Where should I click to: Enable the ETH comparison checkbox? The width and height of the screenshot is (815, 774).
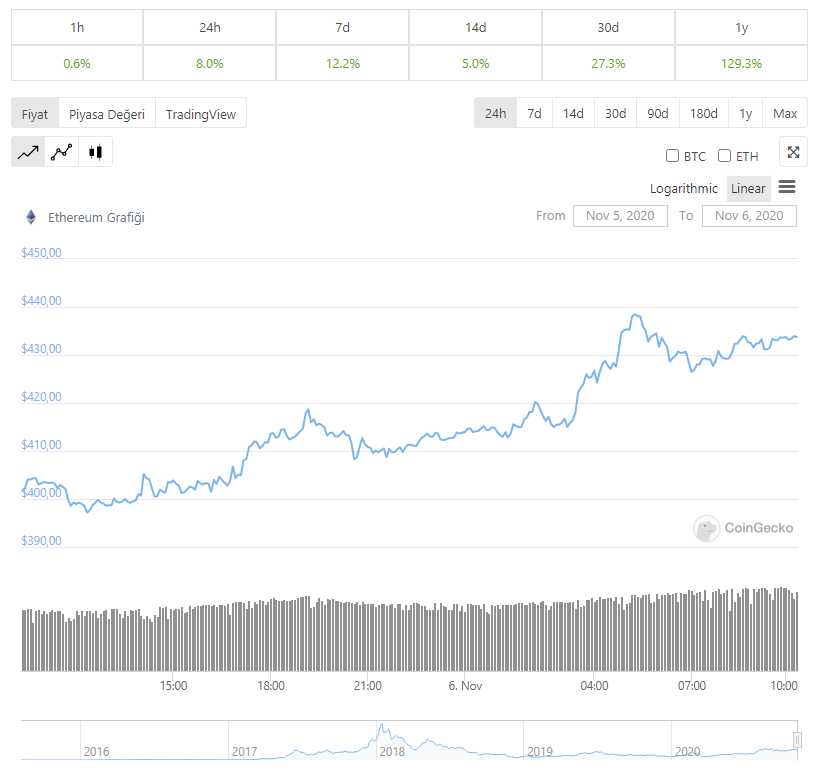[x=725, y=156]
